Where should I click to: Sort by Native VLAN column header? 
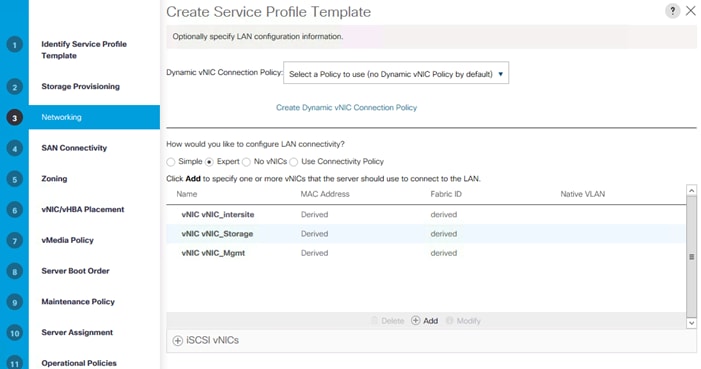click(583, 194)
